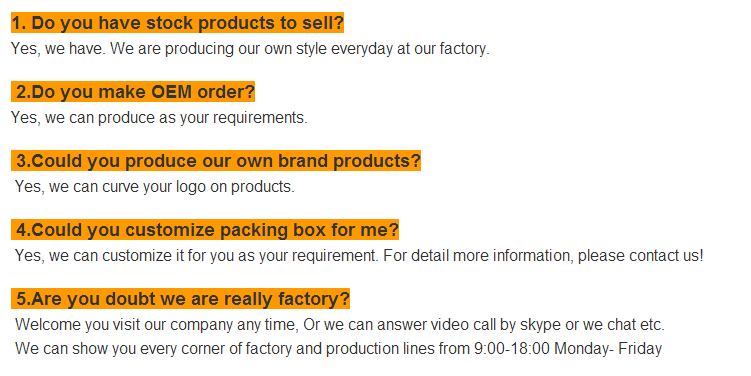Click the number '1.' of the first question
751x376 pixels.
coord(19,23)
